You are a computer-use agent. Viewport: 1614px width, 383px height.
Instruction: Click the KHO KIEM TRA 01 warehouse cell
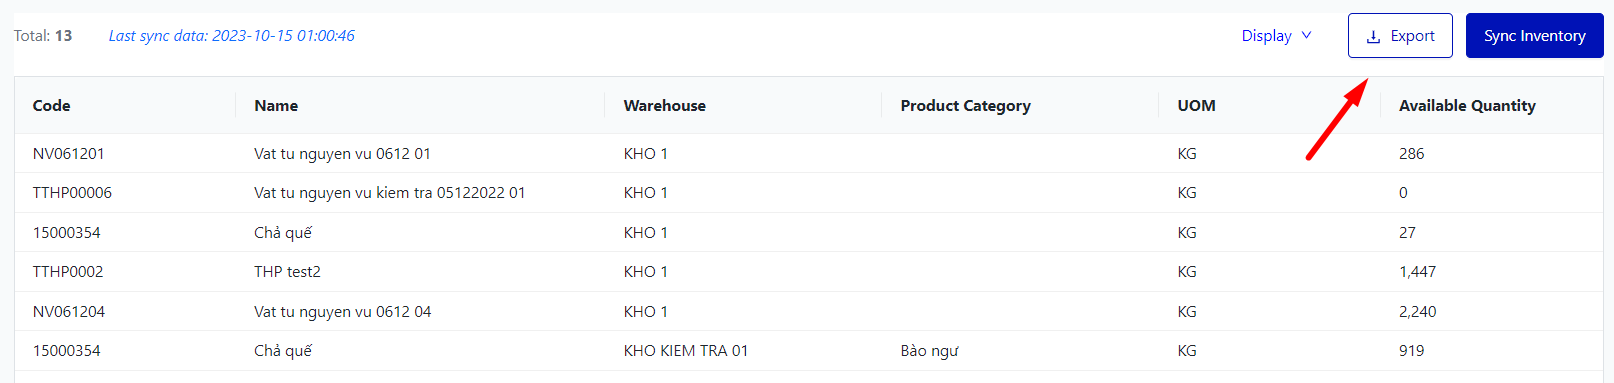(x=685, y=351)
